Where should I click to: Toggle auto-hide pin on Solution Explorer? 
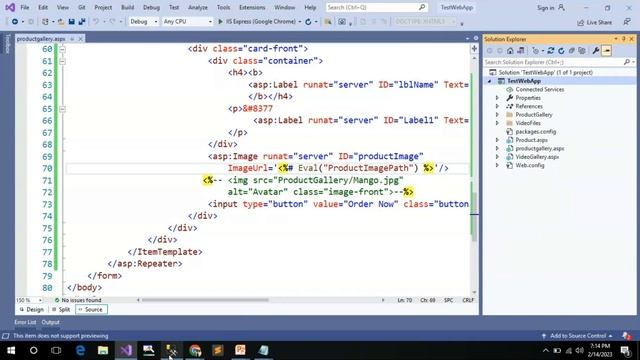tap(624, 39)
